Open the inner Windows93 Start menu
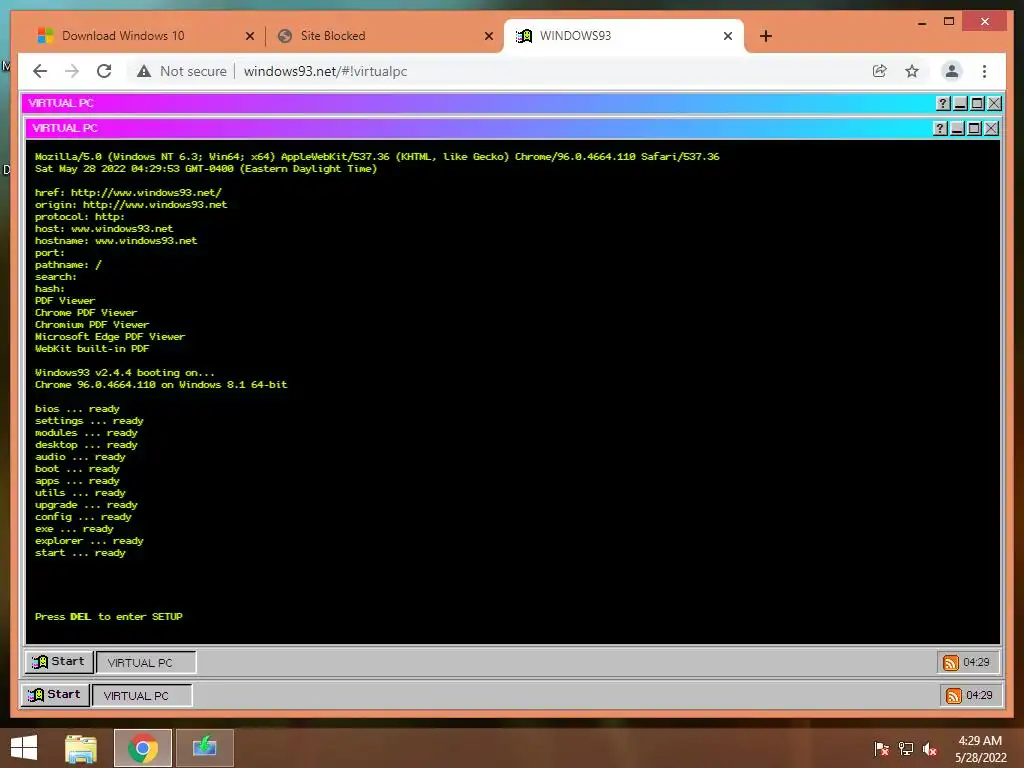Image resolution: width=1024 pixels, height=768 pixels. click(x=59, y=662)
